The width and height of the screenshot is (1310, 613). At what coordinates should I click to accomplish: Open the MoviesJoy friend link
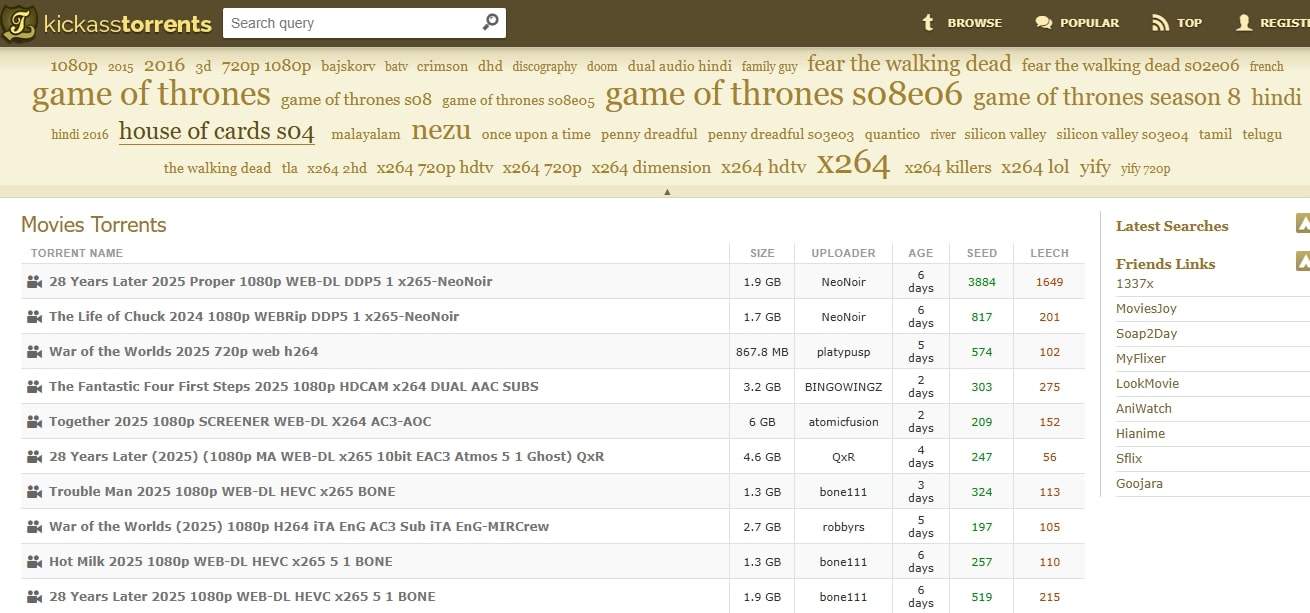[x=1146, y=308]
